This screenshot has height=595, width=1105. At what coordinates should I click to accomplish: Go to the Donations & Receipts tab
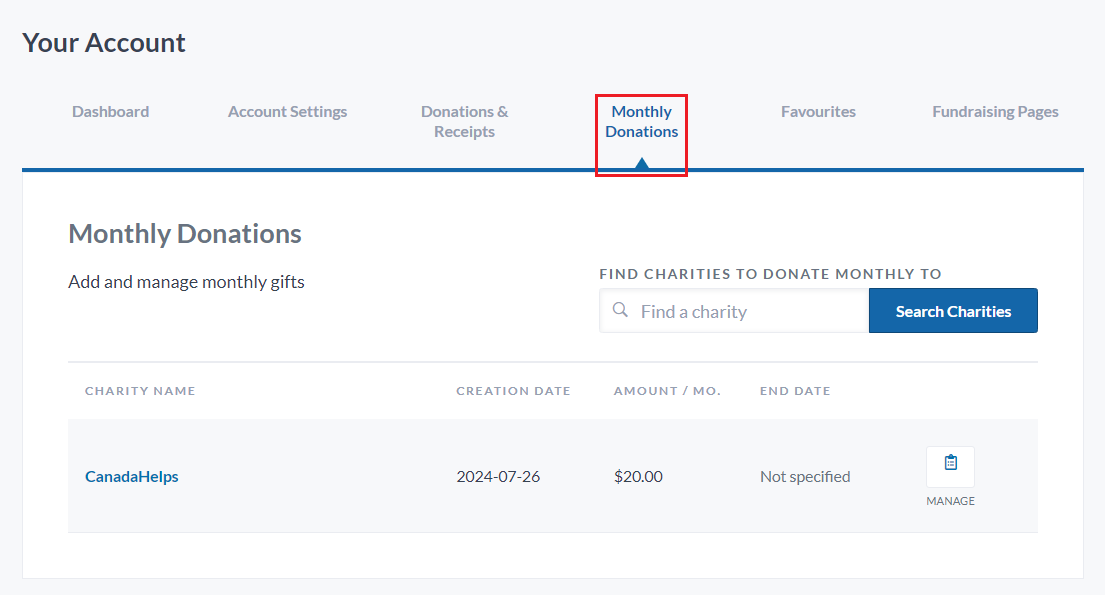pos(464,121)
